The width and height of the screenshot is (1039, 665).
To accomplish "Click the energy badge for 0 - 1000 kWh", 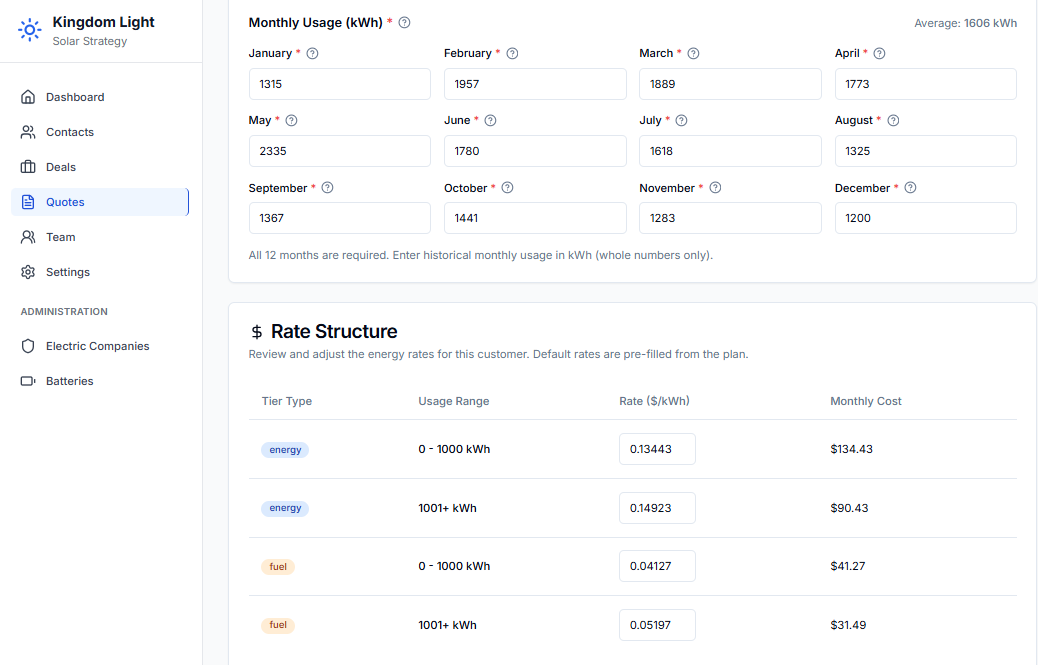I will [285, 450].
